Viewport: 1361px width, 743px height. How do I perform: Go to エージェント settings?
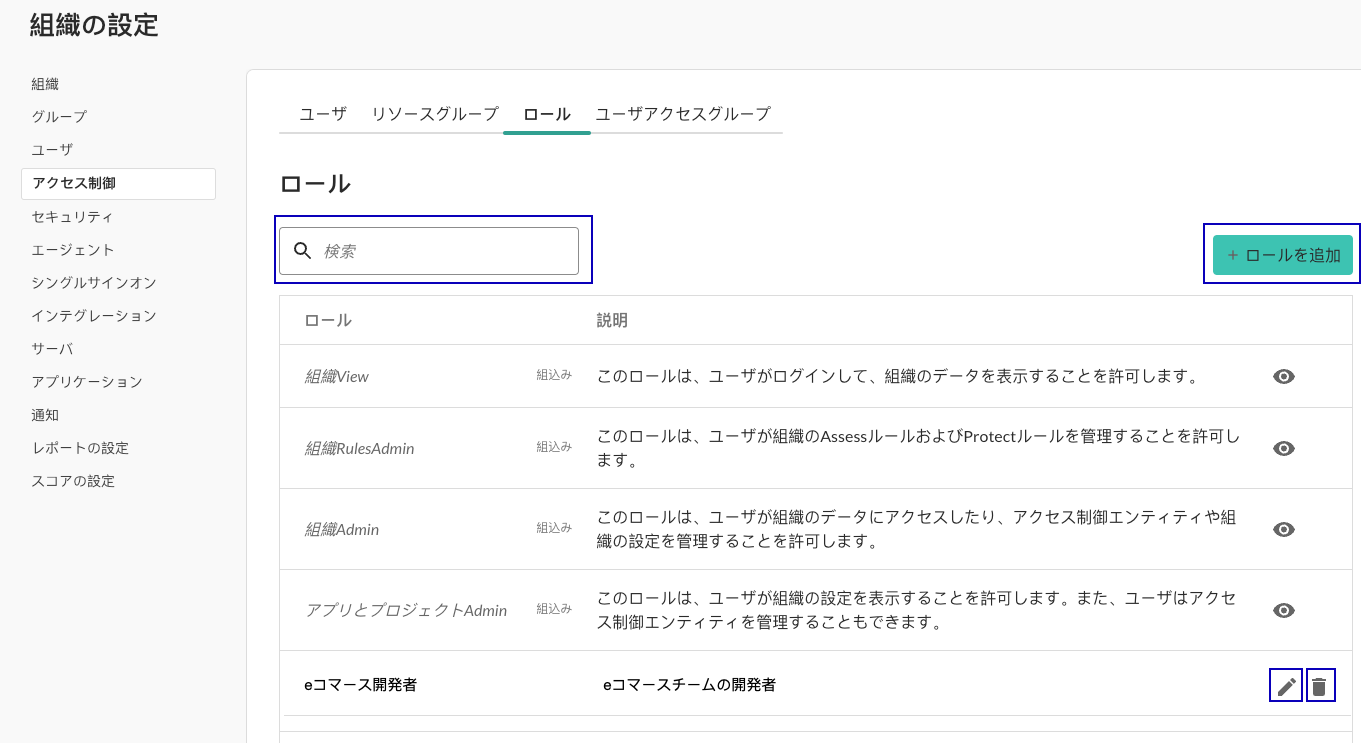pos(73,250)
